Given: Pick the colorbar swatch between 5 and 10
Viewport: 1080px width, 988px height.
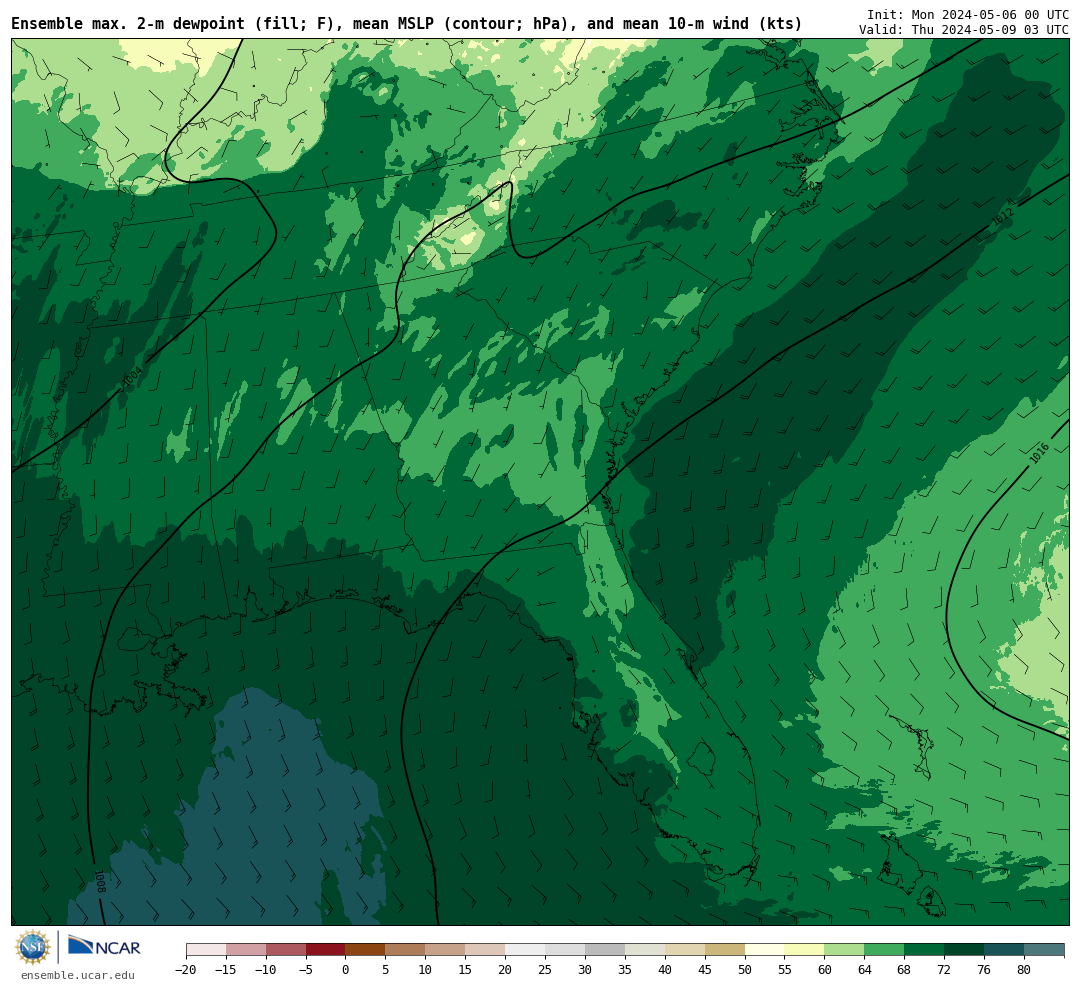Looking at the screenshot, I should tap(406, 950).
